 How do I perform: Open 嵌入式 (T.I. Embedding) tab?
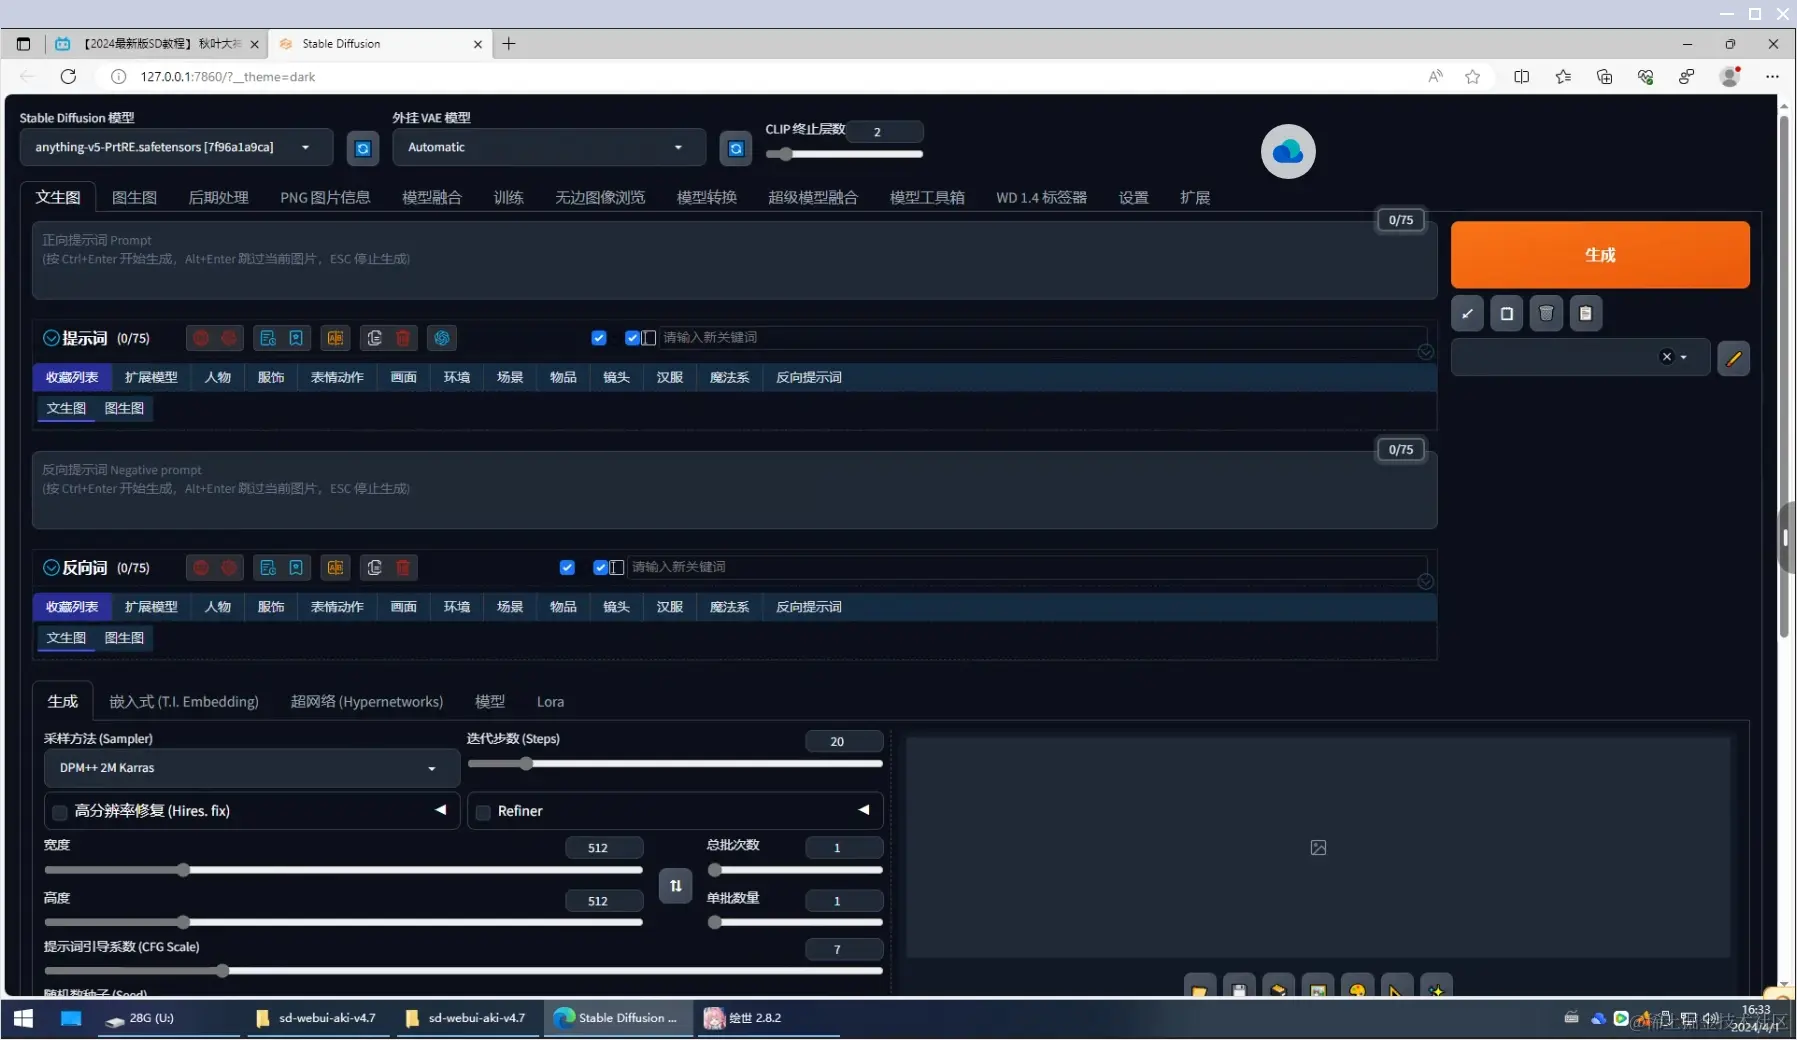[184, 702]
